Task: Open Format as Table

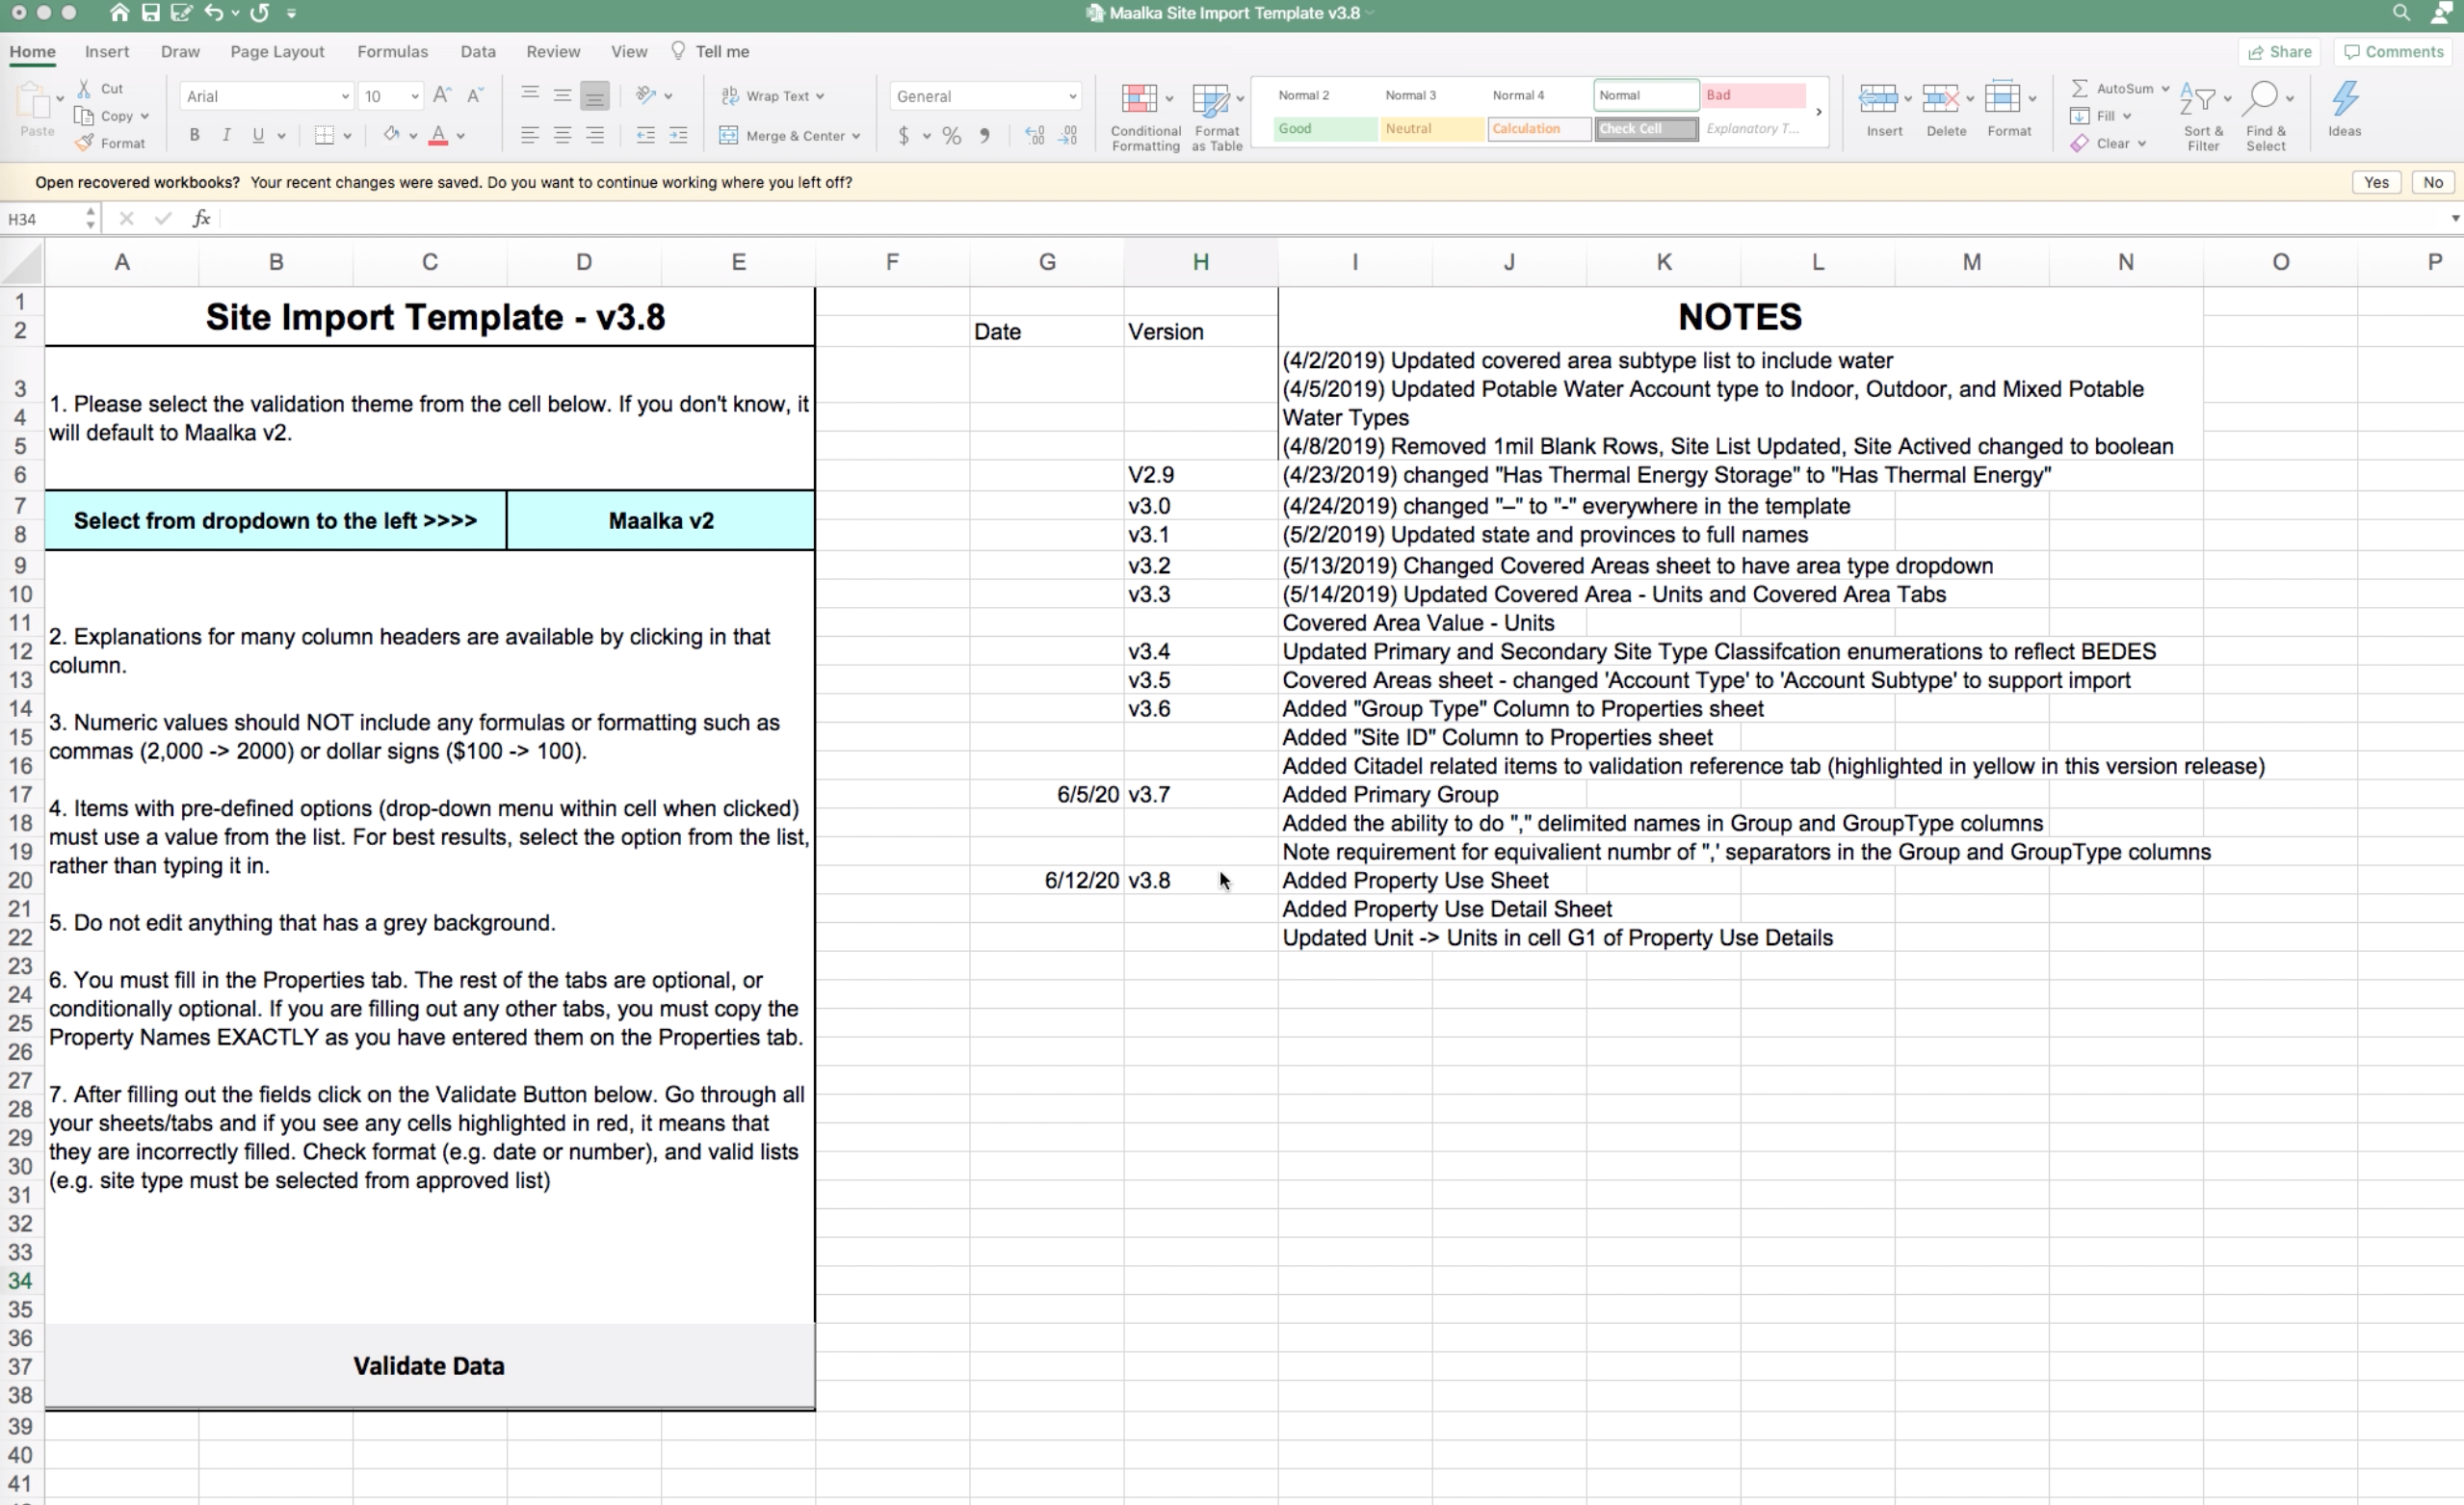Action: (1217, 117)
